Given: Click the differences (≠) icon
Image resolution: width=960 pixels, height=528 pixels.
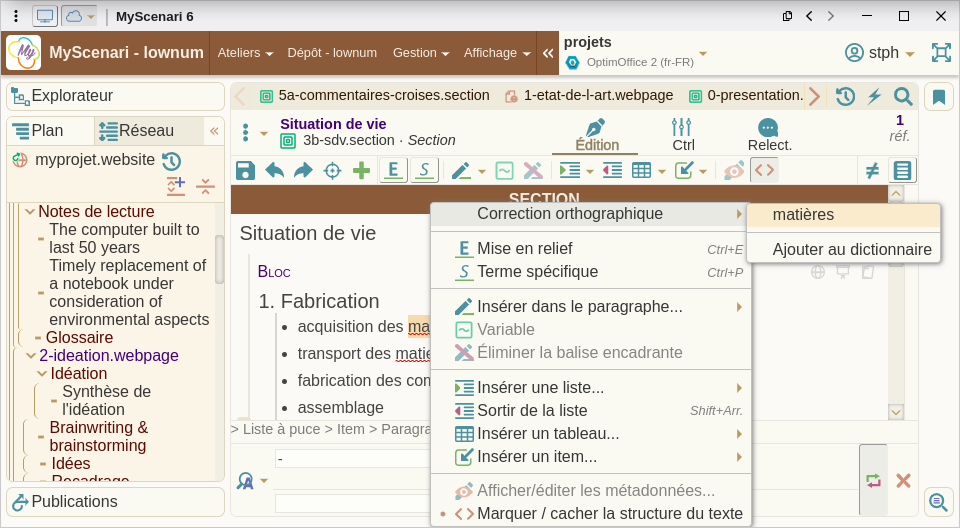Looking at the screenshot, I should coord(872,171).
